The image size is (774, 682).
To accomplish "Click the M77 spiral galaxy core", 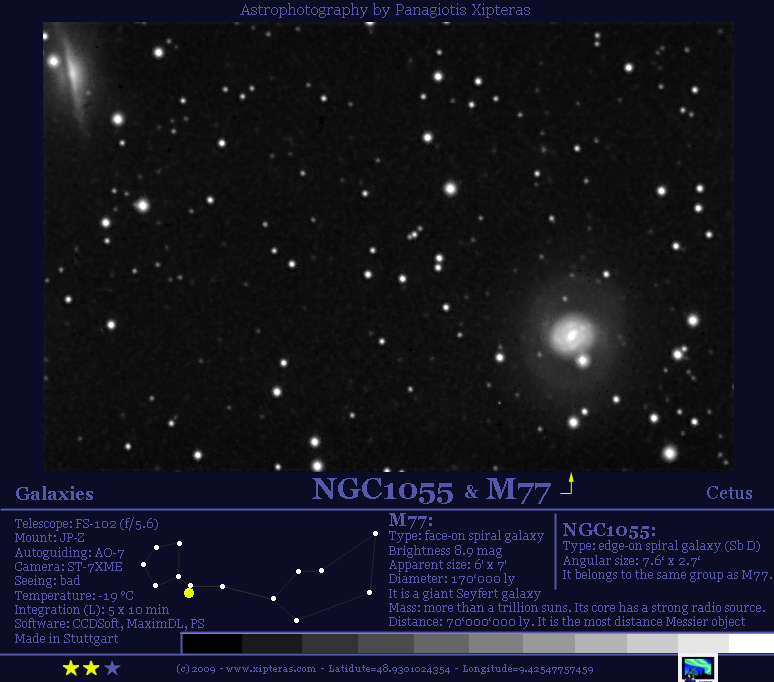I will (x=572, y=336).
